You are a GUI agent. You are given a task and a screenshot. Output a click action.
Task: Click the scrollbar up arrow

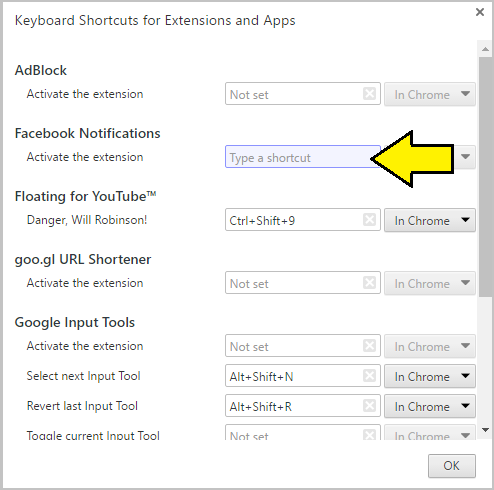click(485, 49)
